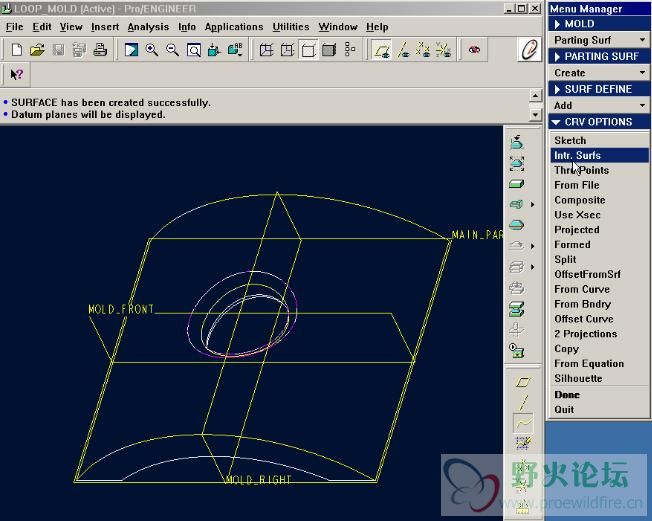The image size is (652, 521).
Task: Switch display to Wireframe mode
Action: point(266,50)
